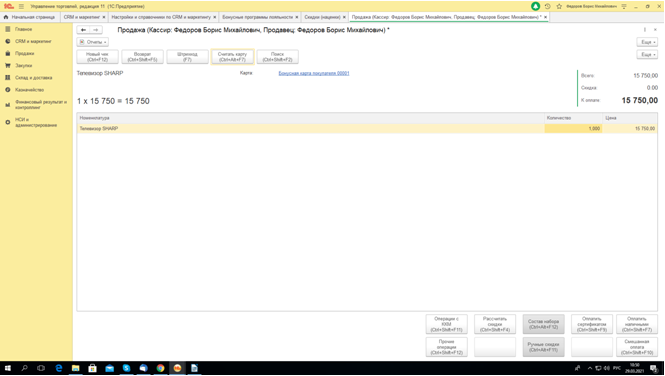This screenshot has width=665, height=376.
Task: Click the bold К оплате total 15 750,00
Action: [x=640, y=100]
